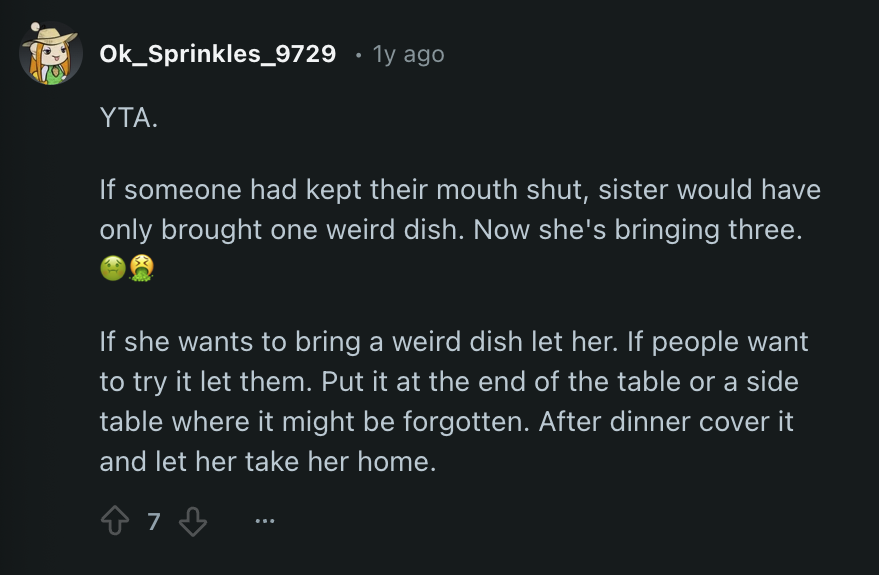Click the green nauseated face emoji

[x=113, y=269]
